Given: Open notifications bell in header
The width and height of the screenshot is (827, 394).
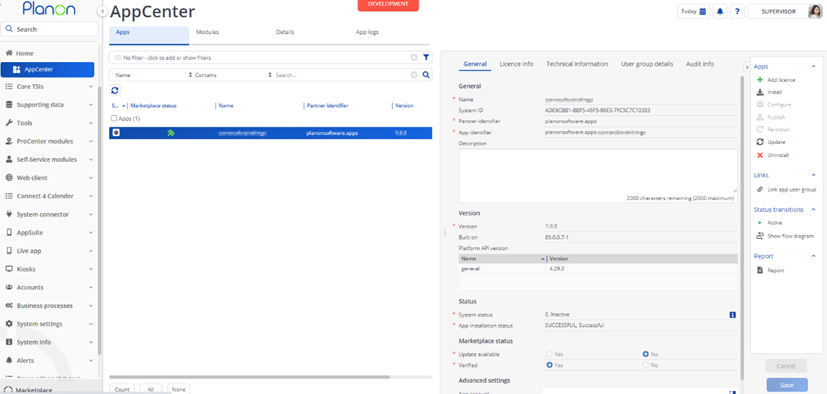Looking at the screenshot, I should (x=719, y=11).
